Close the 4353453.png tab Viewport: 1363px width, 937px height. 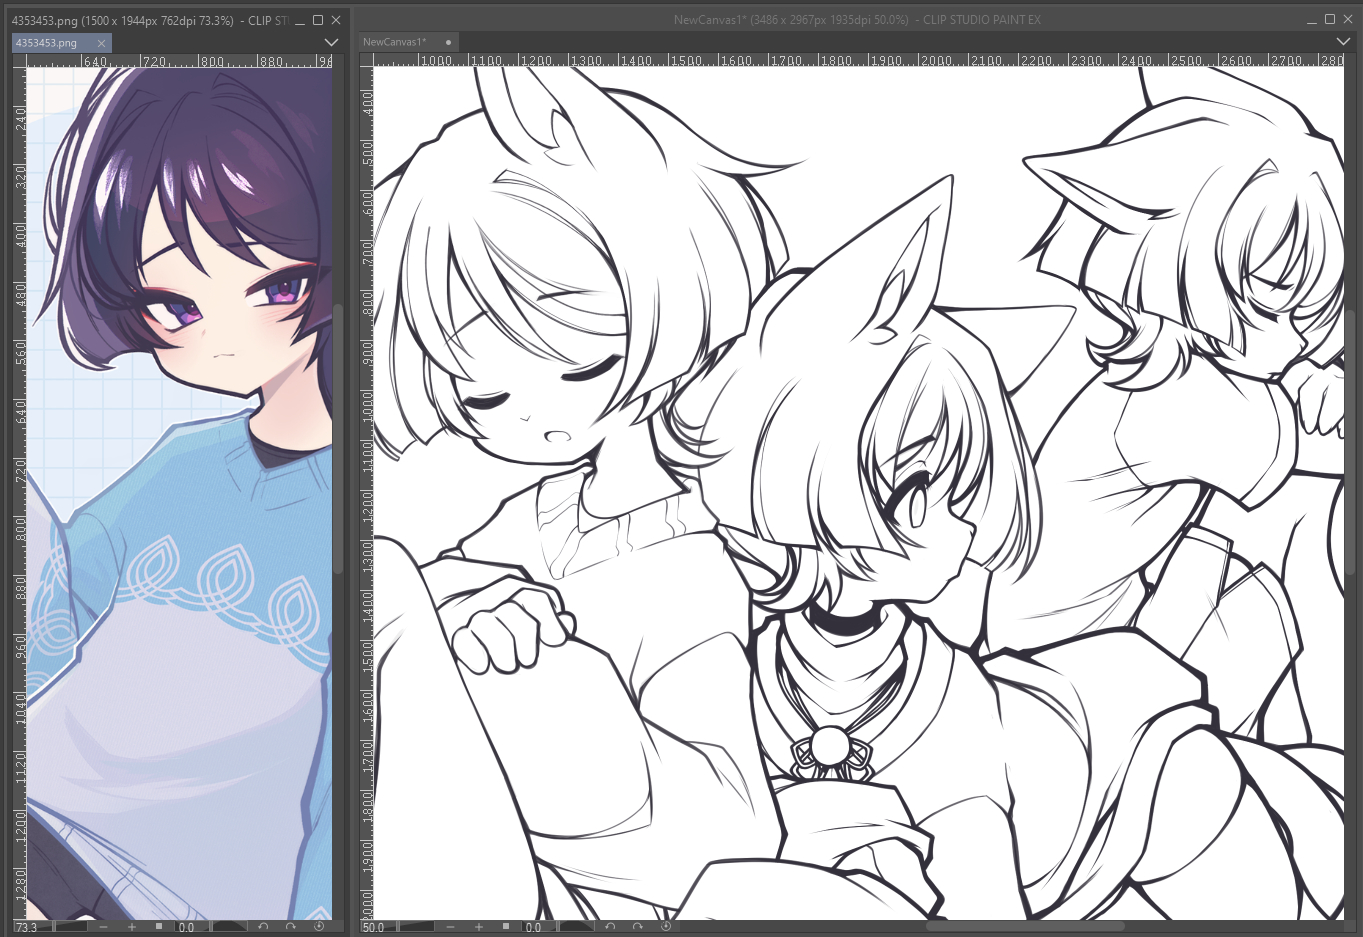(x=102, y=43)
